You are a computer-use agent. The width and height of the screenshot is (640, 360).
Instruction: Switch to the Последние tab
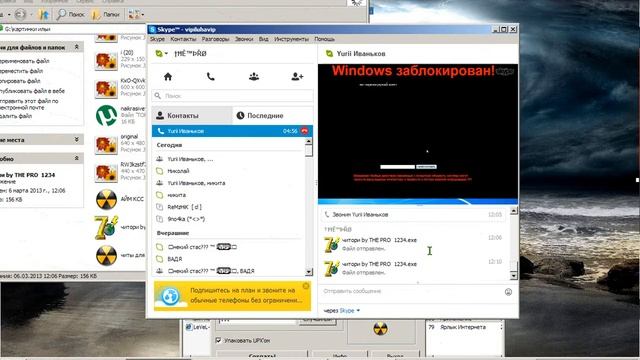coord(273,116)
